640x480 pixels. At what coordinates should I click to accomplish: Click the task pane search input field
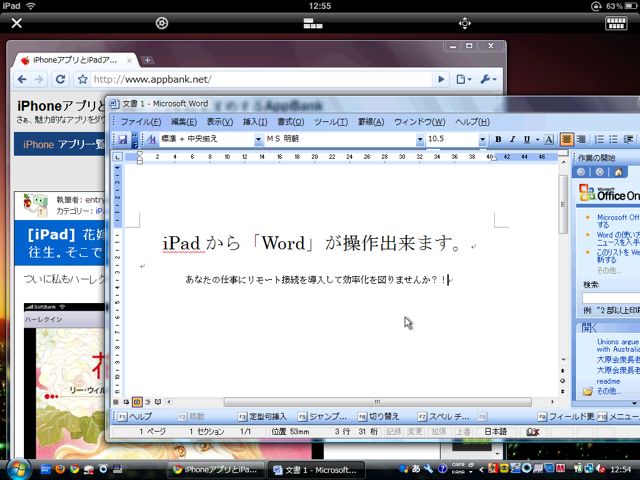click(611, 298)
